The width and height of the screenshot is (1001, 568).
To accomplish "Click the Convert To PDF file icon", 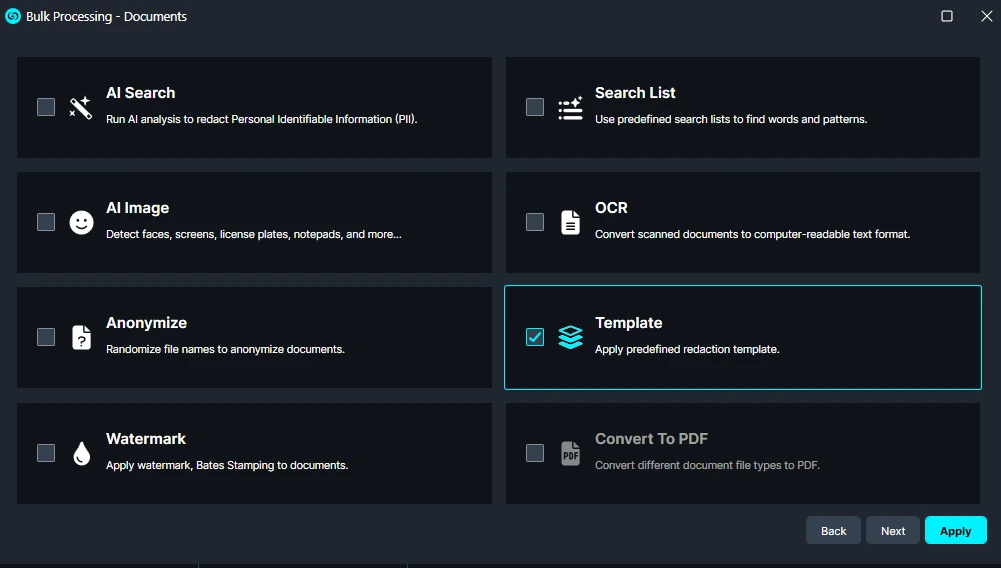I will [x=570, y=453].
